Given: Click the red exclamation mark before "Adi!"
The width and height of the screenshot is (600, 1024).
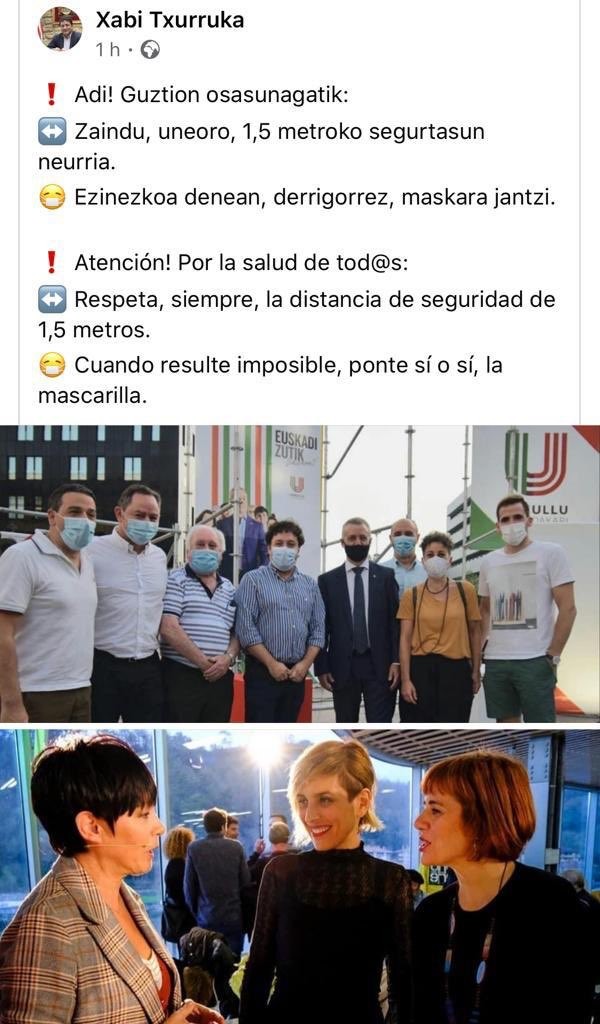Looking at the screenshot, I should 52,95.
